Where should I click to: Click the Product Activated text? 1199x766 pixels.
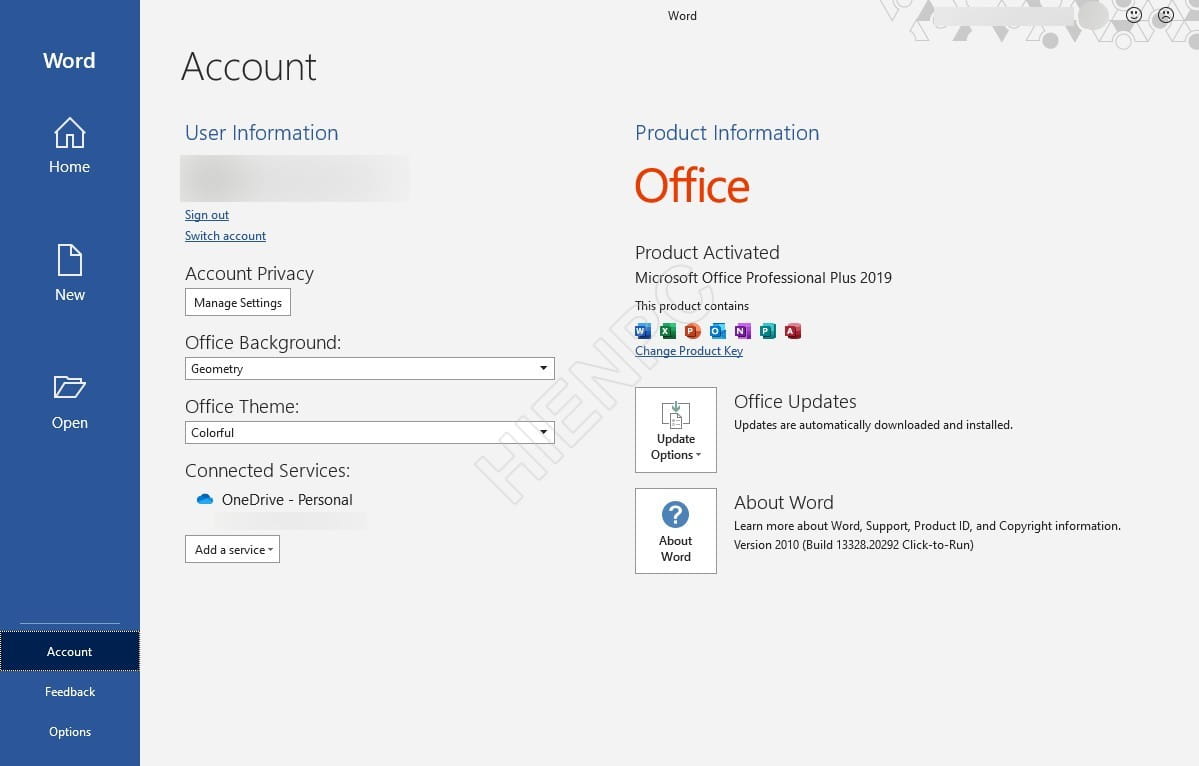pyautogui.click(x=707, y=252)
